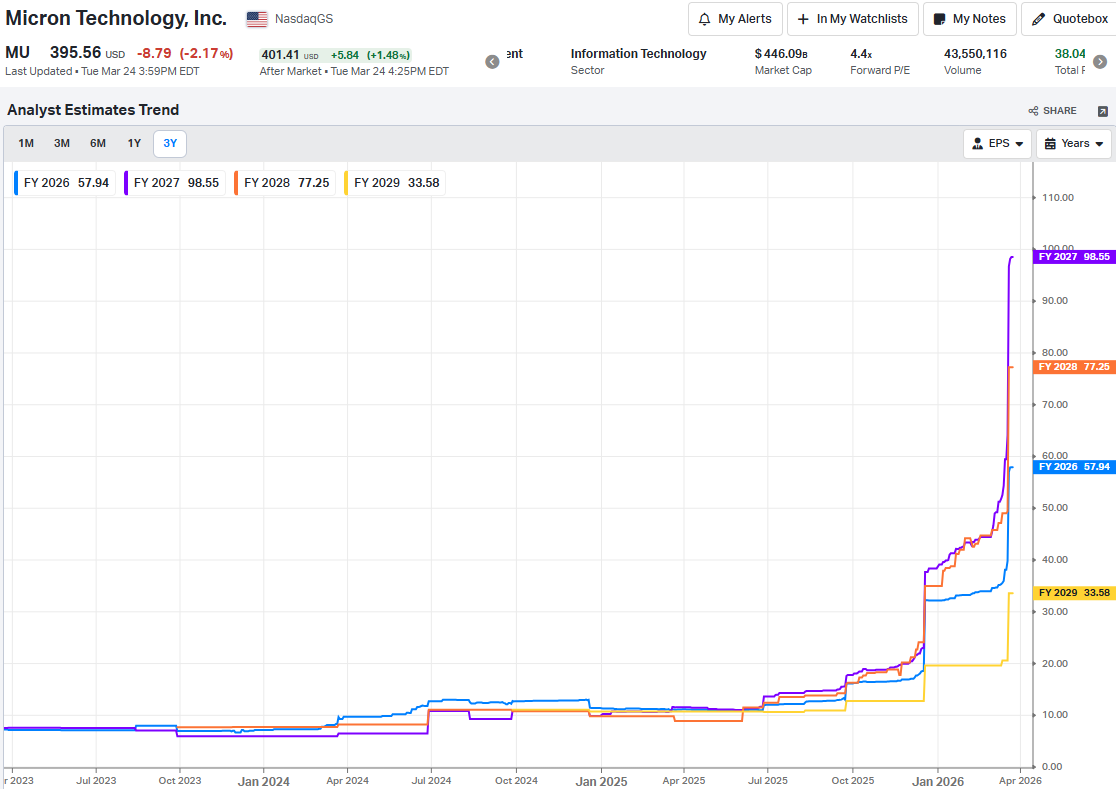This screenshot has height=789, width=1116.
Task: Toggle the FY 2027 legend series
Action: pyautogui.click(x=174, y=183)
